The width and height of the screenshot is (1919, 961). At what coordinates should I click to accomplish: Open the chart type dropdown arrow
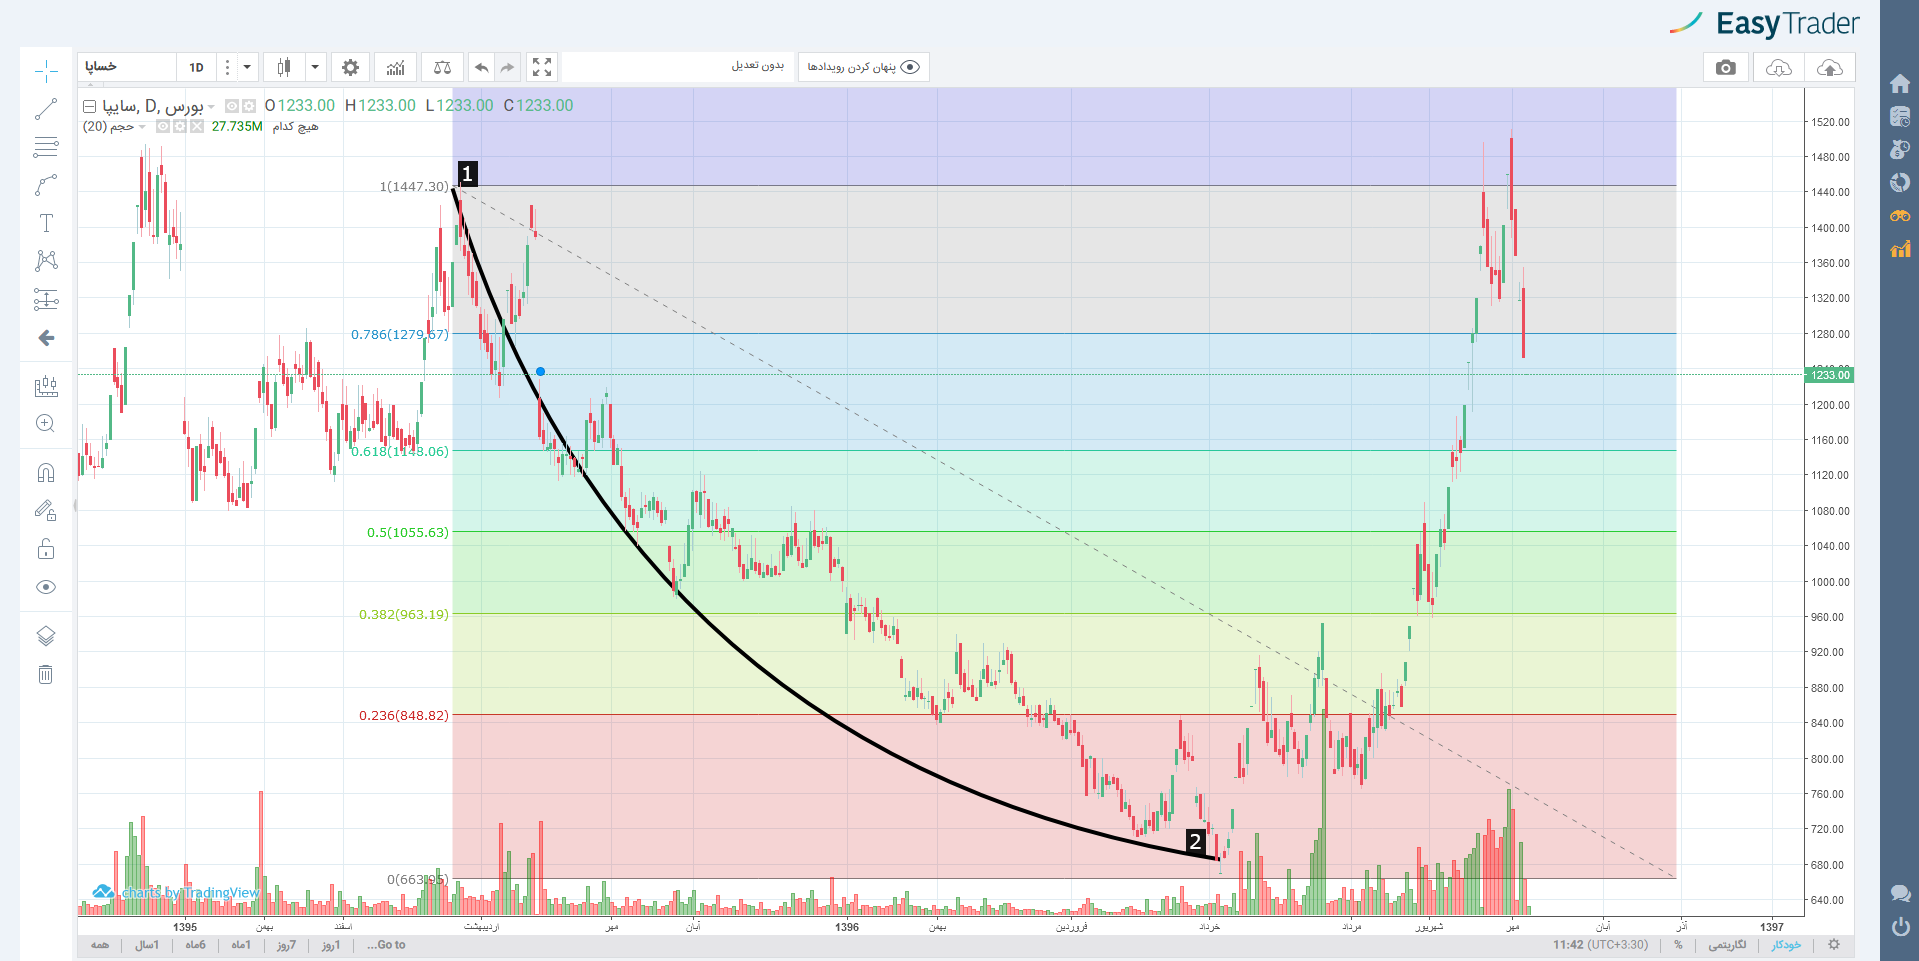coord(315,67)
